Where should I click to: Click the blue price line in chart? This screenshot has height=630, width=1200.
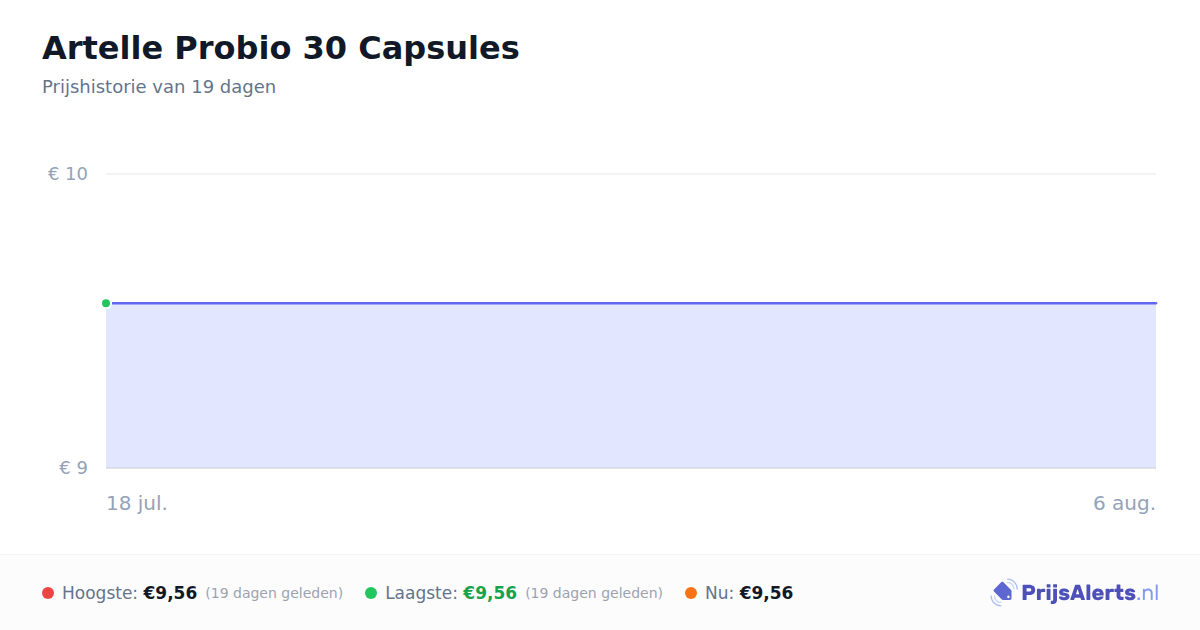pyautogui.click(x=631, y=303)
